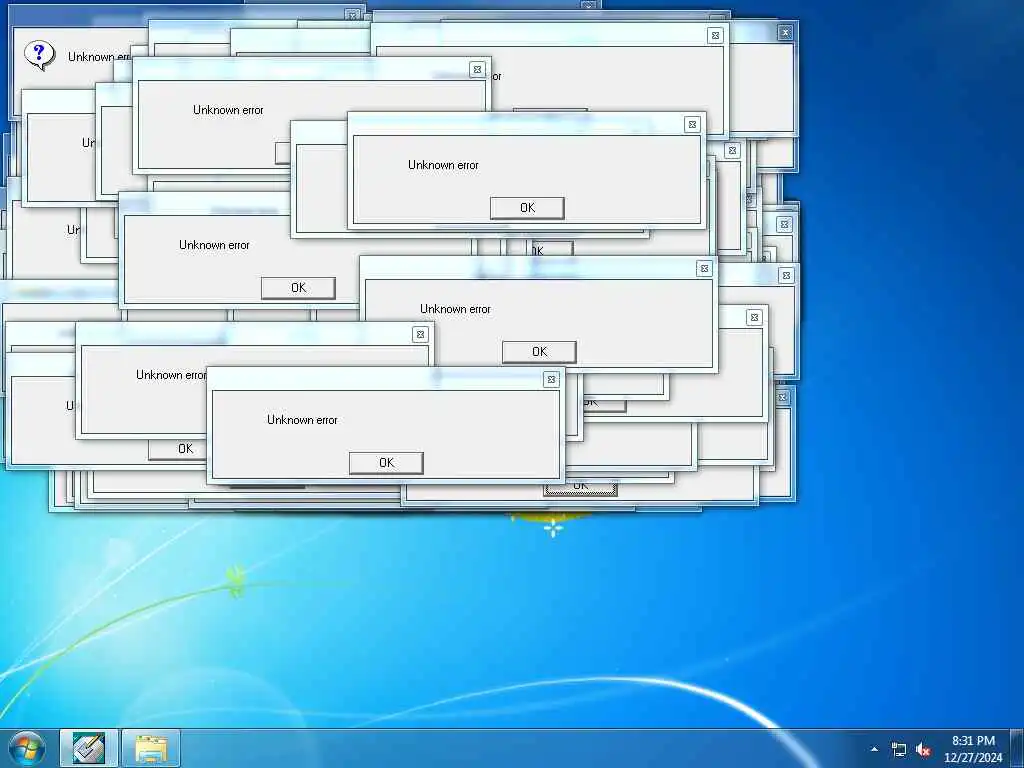Open the pencil-and-checkmark app in the taskbar
The image size is (1024, 768).
(89, 748)
